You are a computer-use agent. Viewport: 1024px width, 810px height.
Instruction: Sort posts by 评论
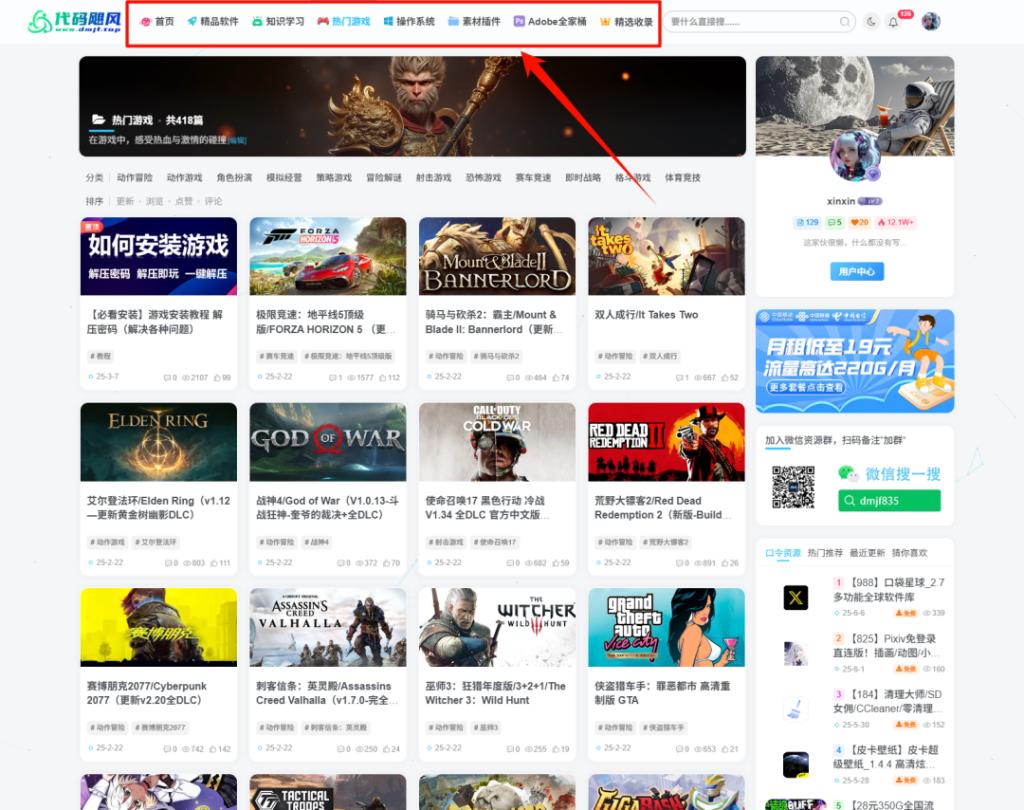point(213,201)
